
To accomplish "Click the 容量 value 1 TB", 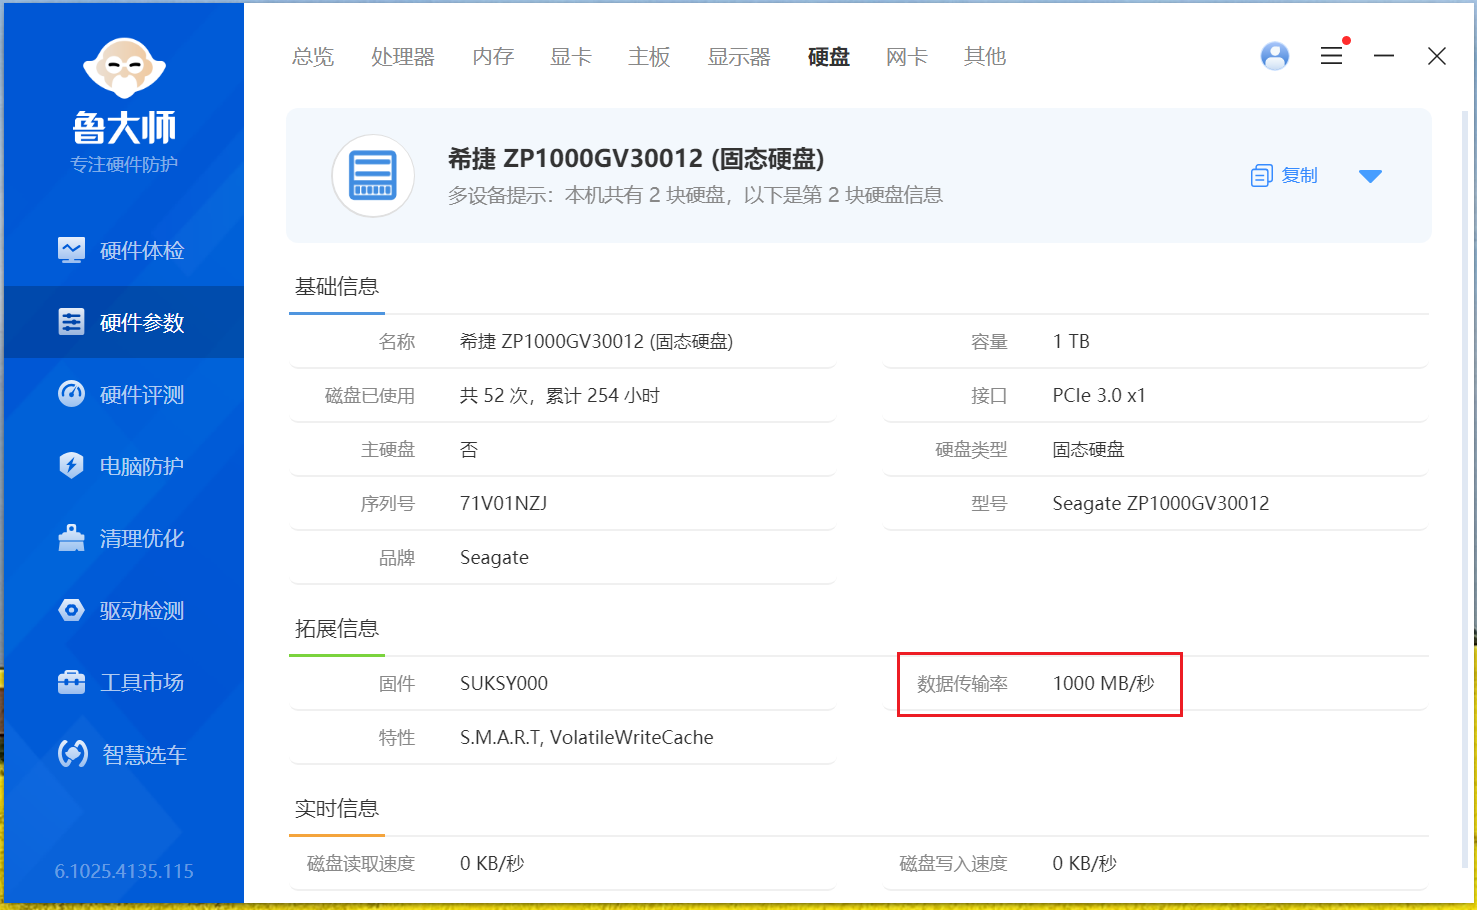I will coord(1071,342).
